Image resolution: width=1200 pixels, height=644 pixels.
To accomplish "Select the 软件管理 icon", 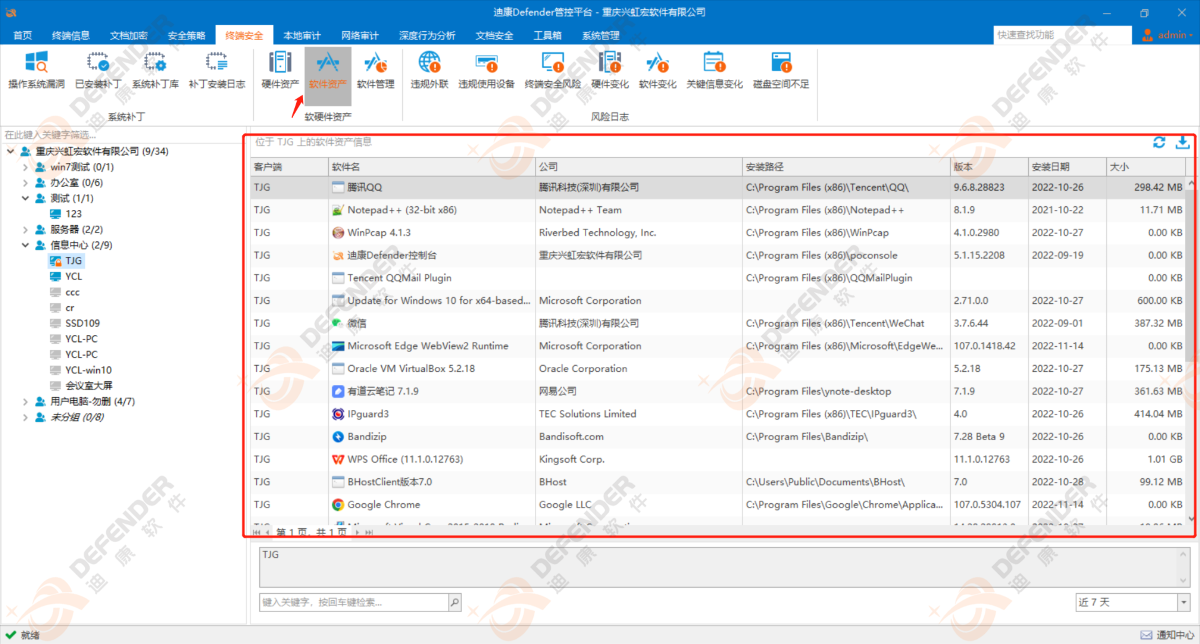I will click(375, 69).
